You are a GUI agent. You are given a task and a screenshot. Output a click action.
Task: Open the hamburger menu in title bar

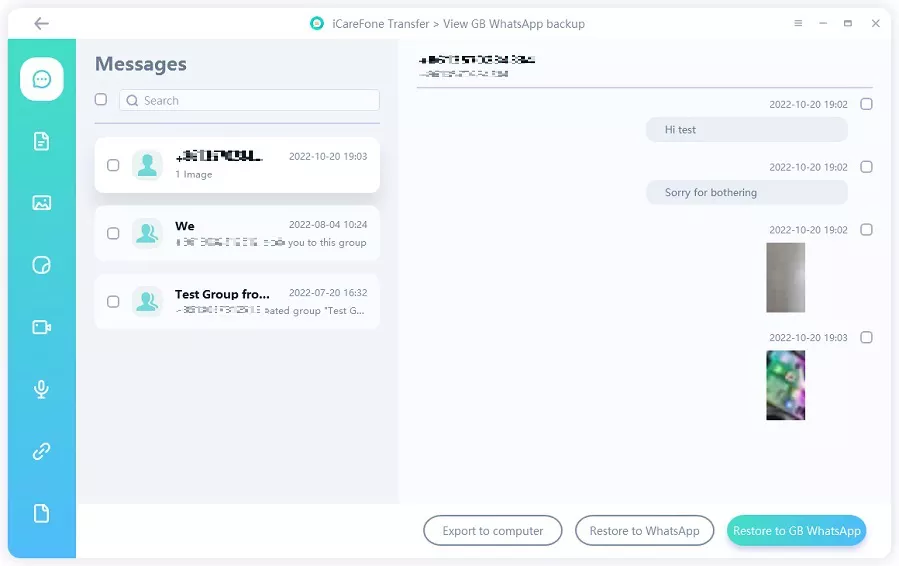coord(798,23)
